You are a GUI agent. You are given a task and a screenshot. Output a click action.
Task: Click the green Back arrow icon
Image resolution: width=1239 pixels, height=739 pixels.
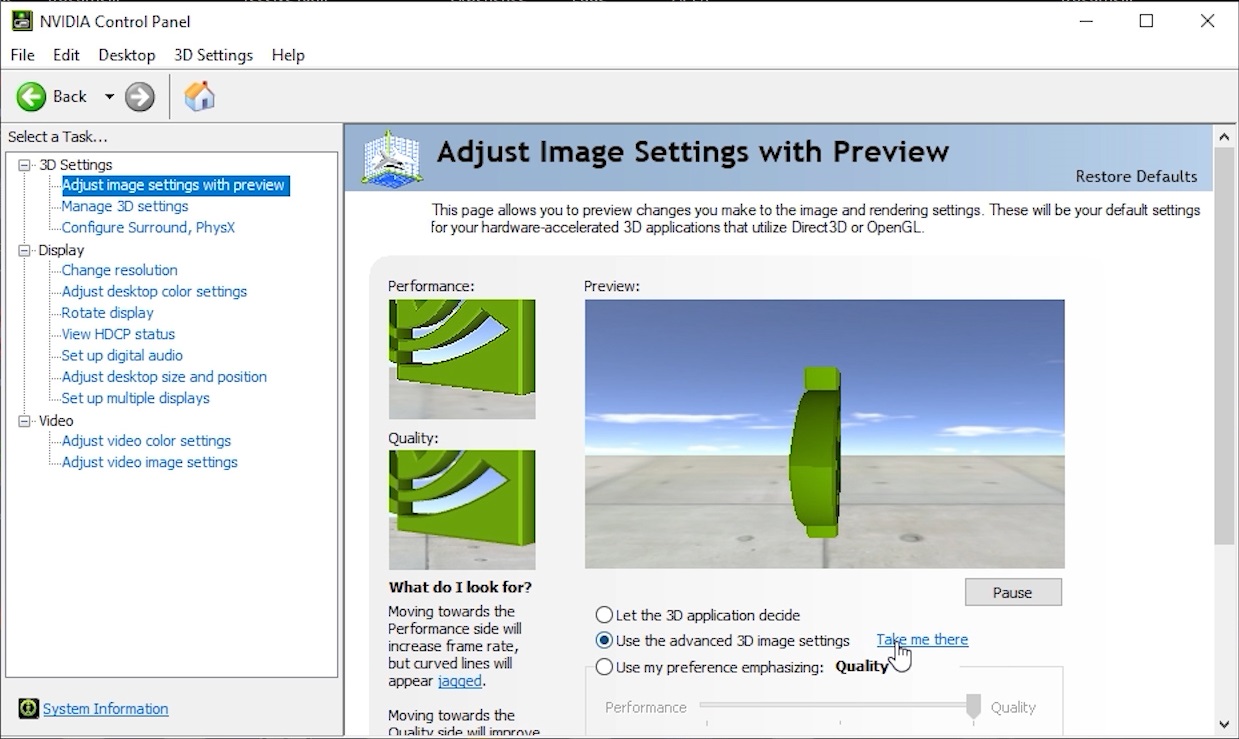point(31,96)
